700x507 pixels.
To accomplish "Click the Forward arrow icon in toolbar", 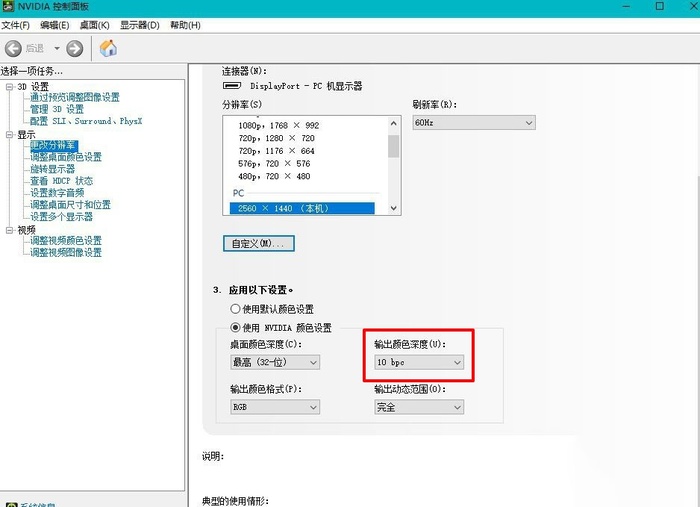I will coord(75,48).
